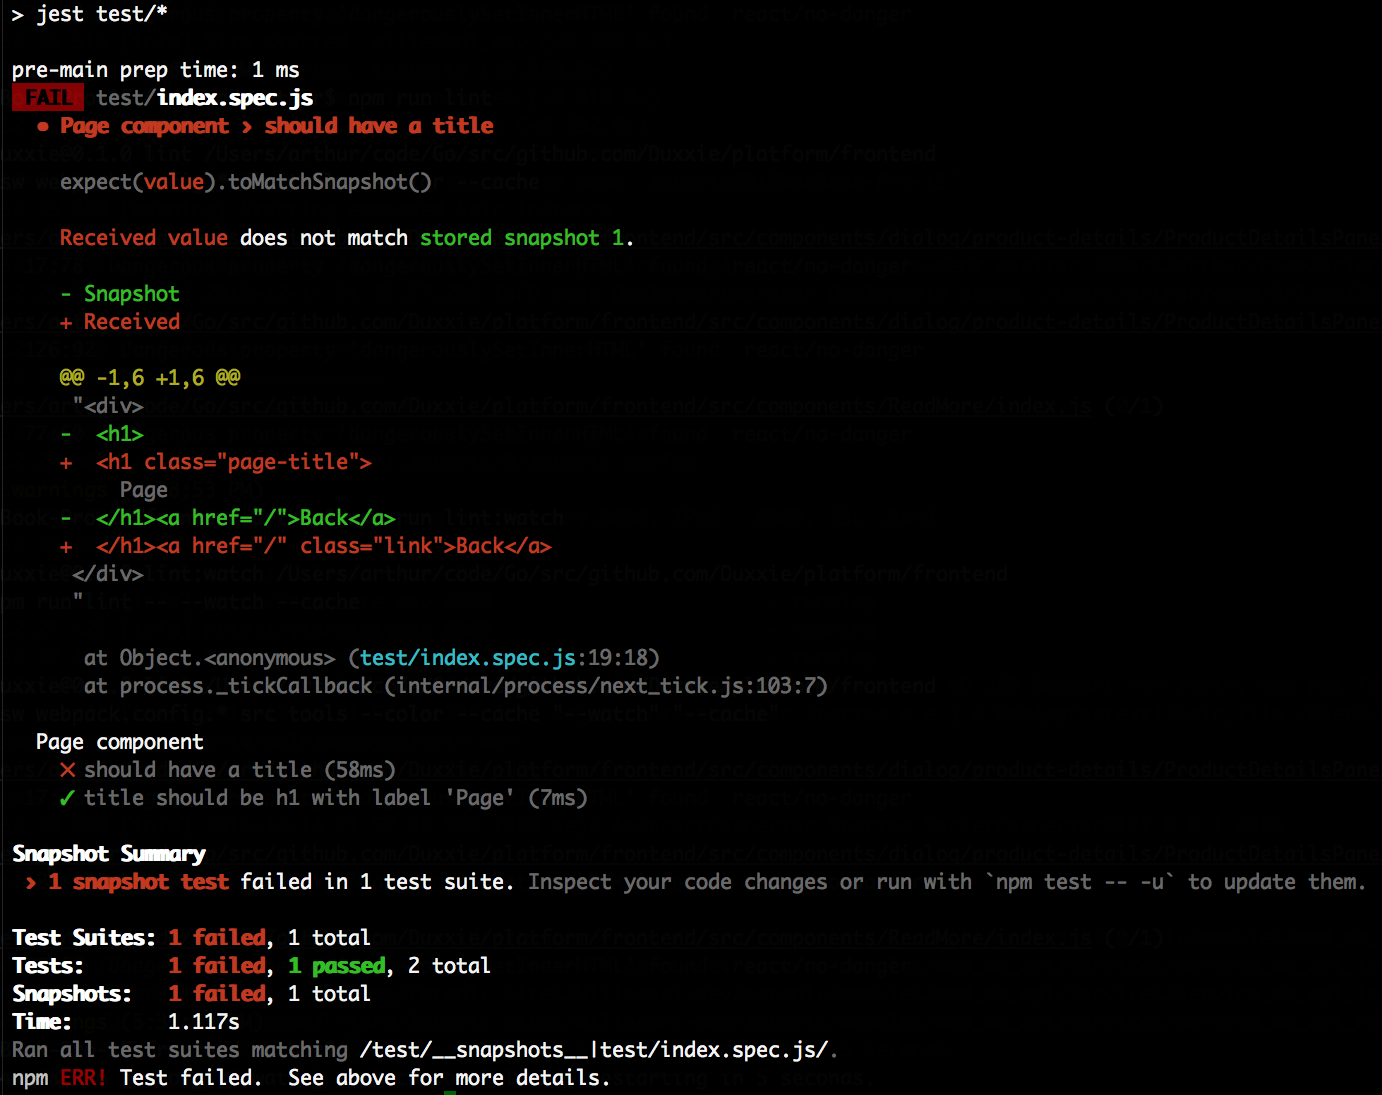The image size is (1382, 1095).
Task: Click the '@@ -1,6 +1,6 @@' diff header
Action: [150, 378]
